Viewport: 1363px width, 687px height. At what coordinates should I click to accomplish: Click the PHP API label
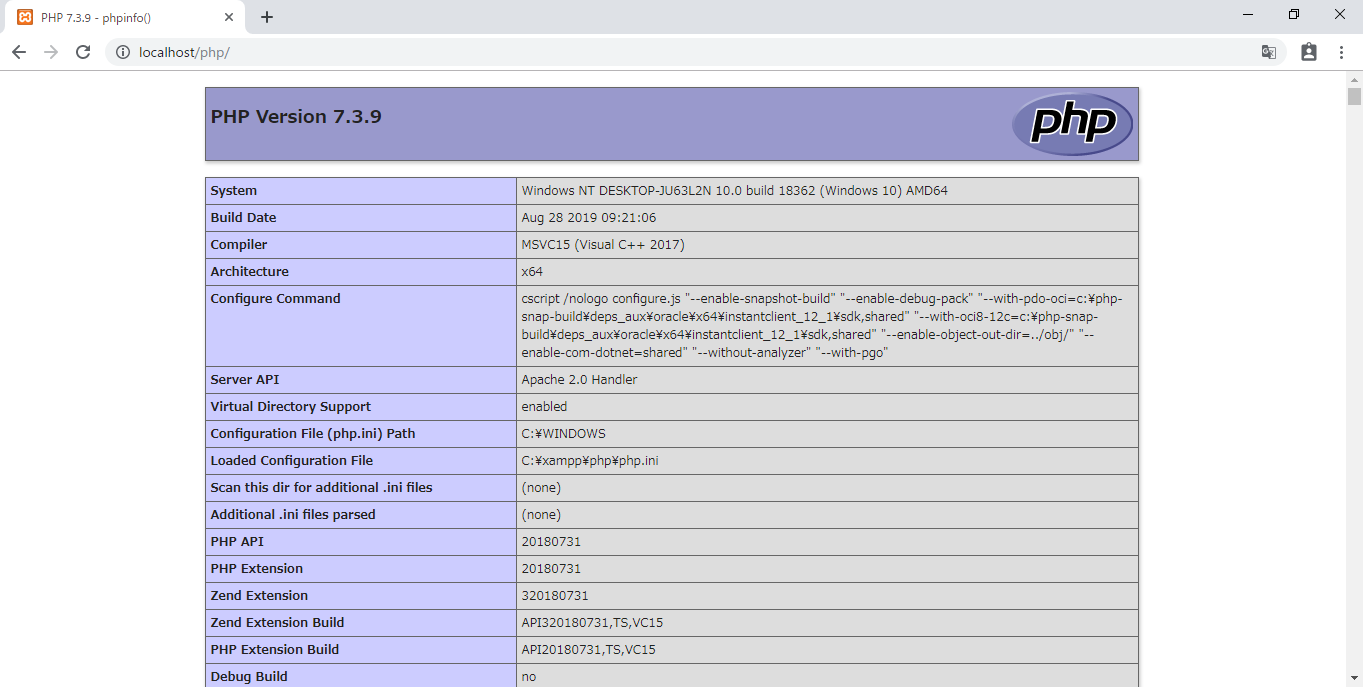click(x=237, y=542)
